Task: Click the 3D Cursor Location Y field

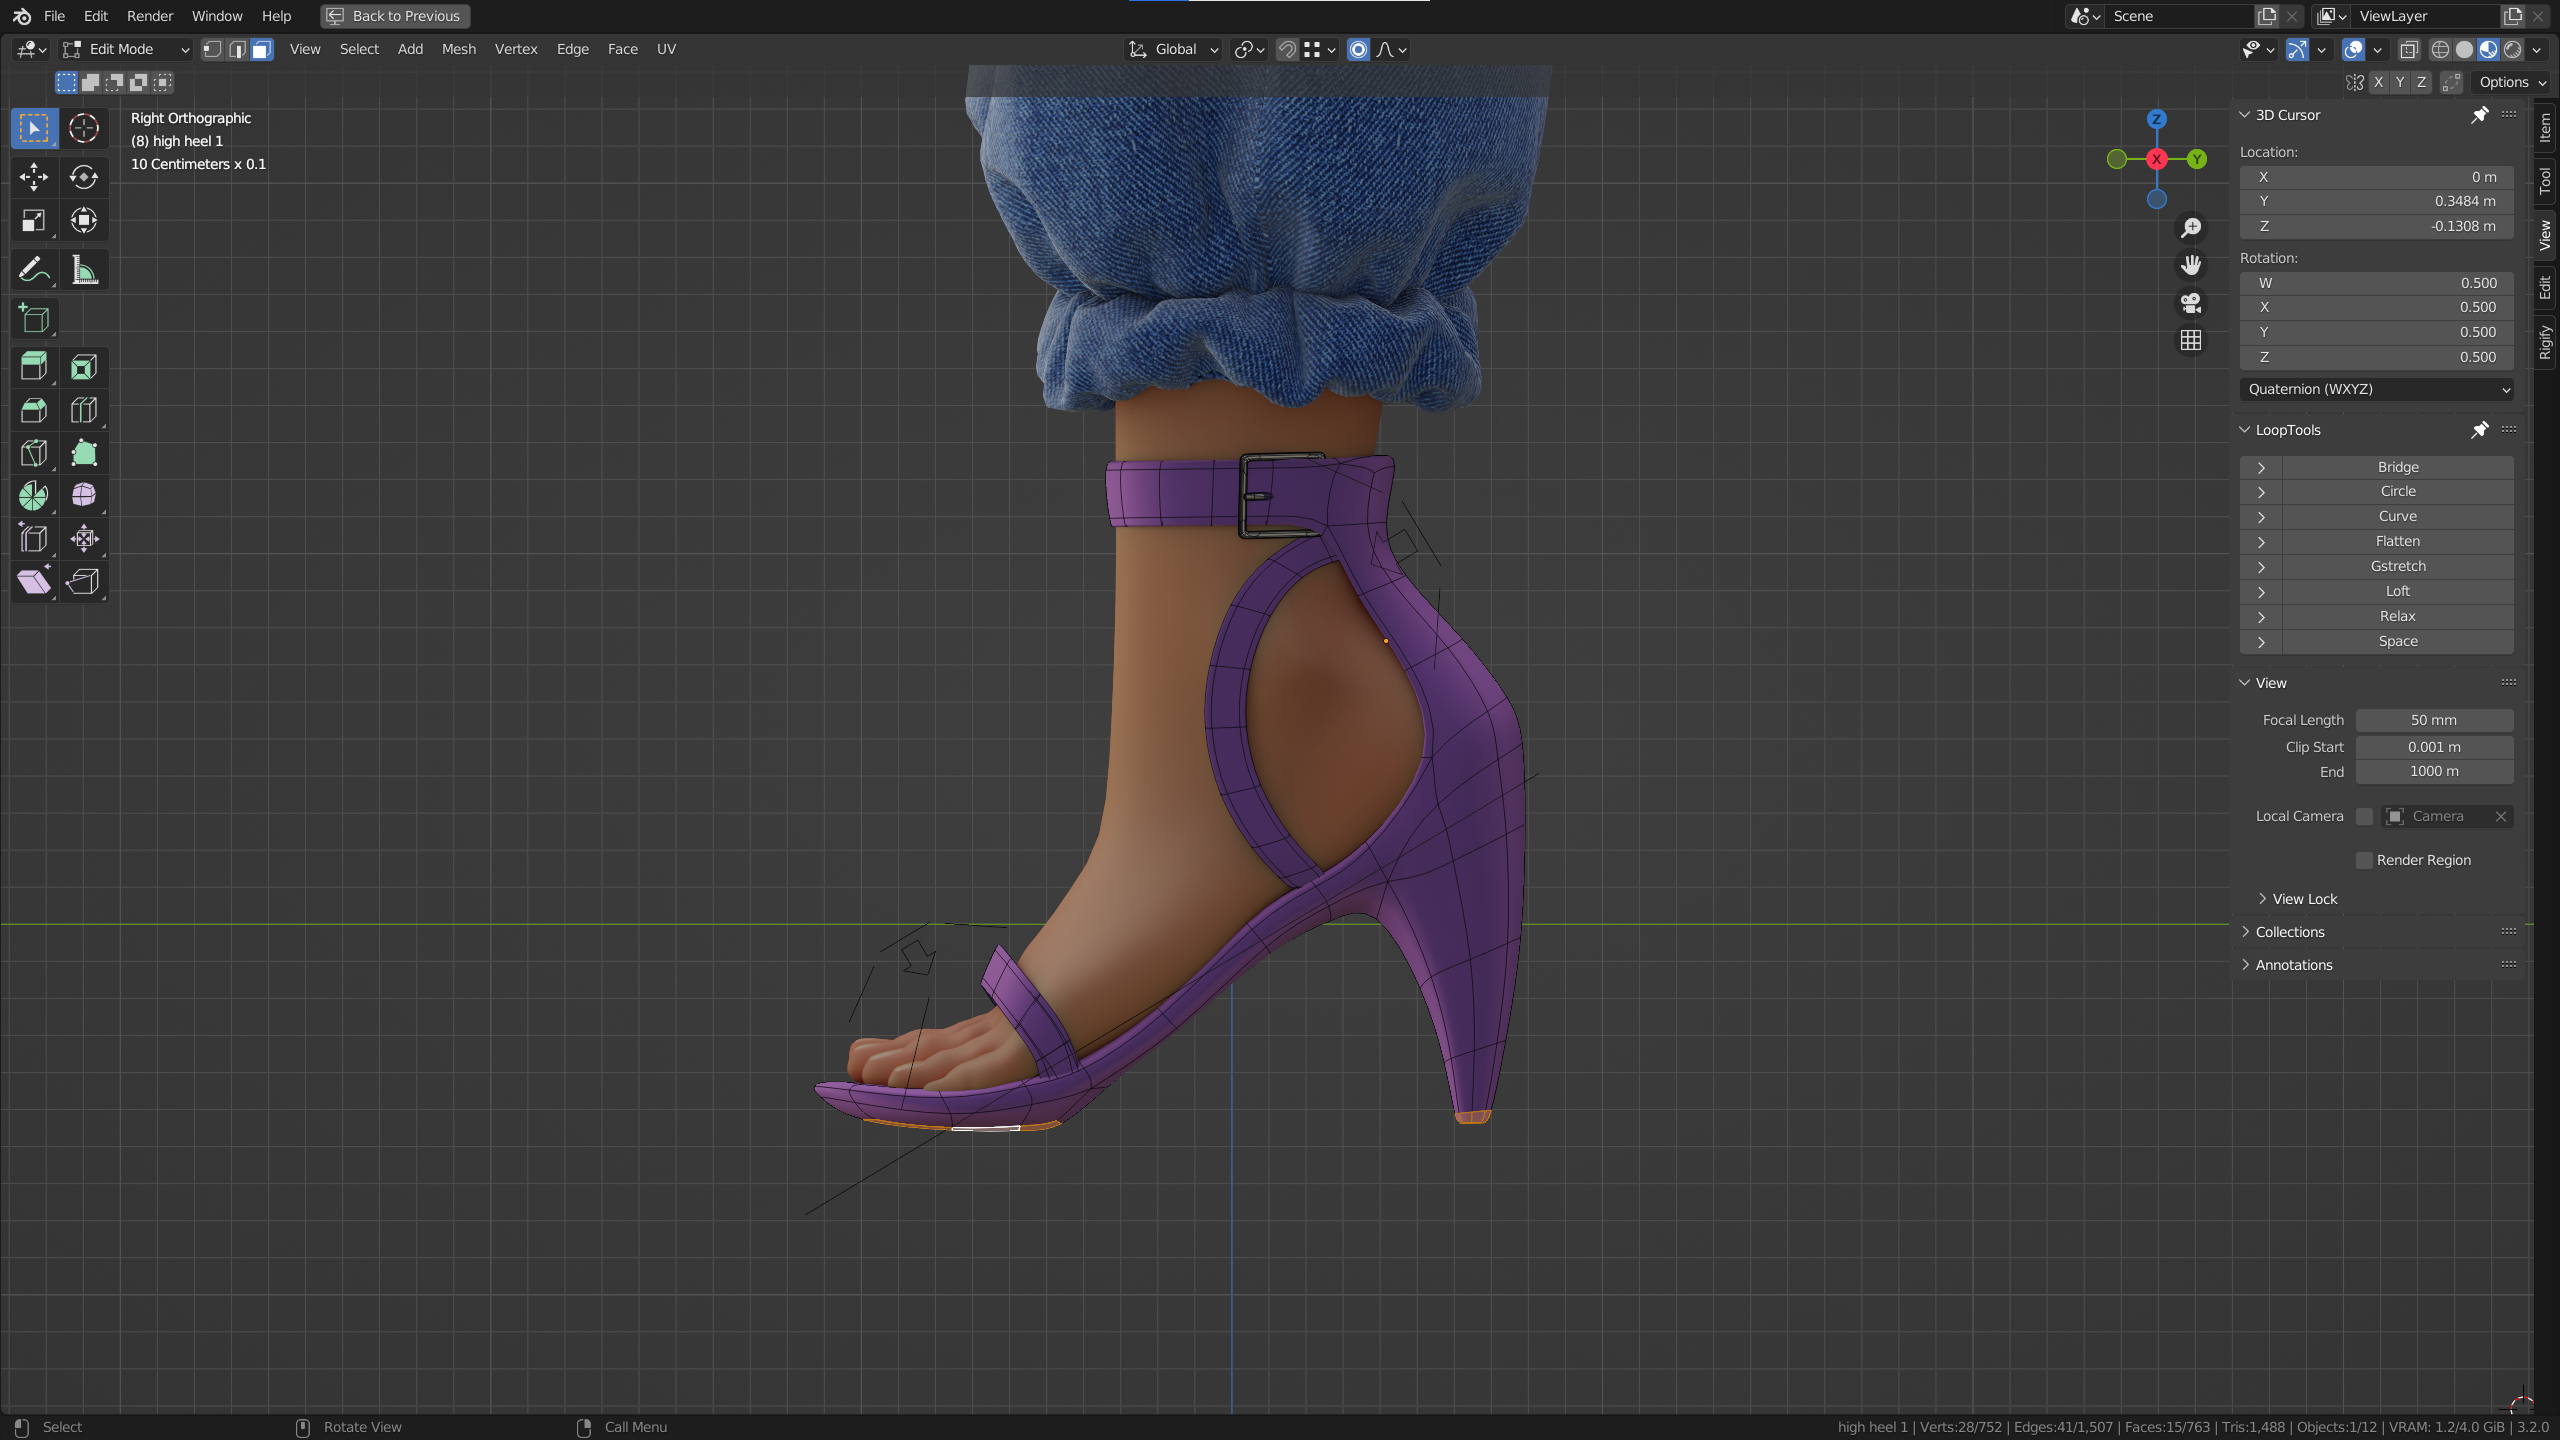Action: point(2377,201)
